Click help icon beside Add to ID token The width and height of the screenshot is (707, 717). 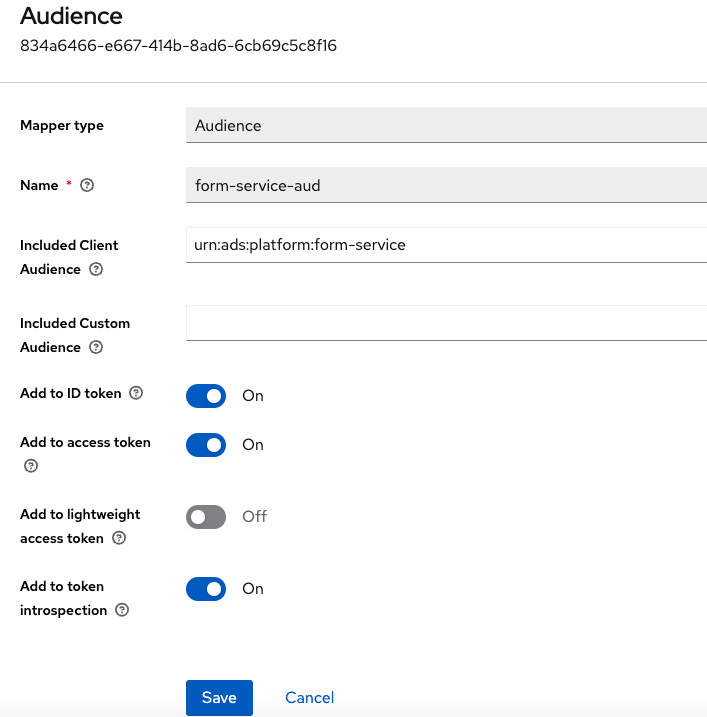click(137, 393)
